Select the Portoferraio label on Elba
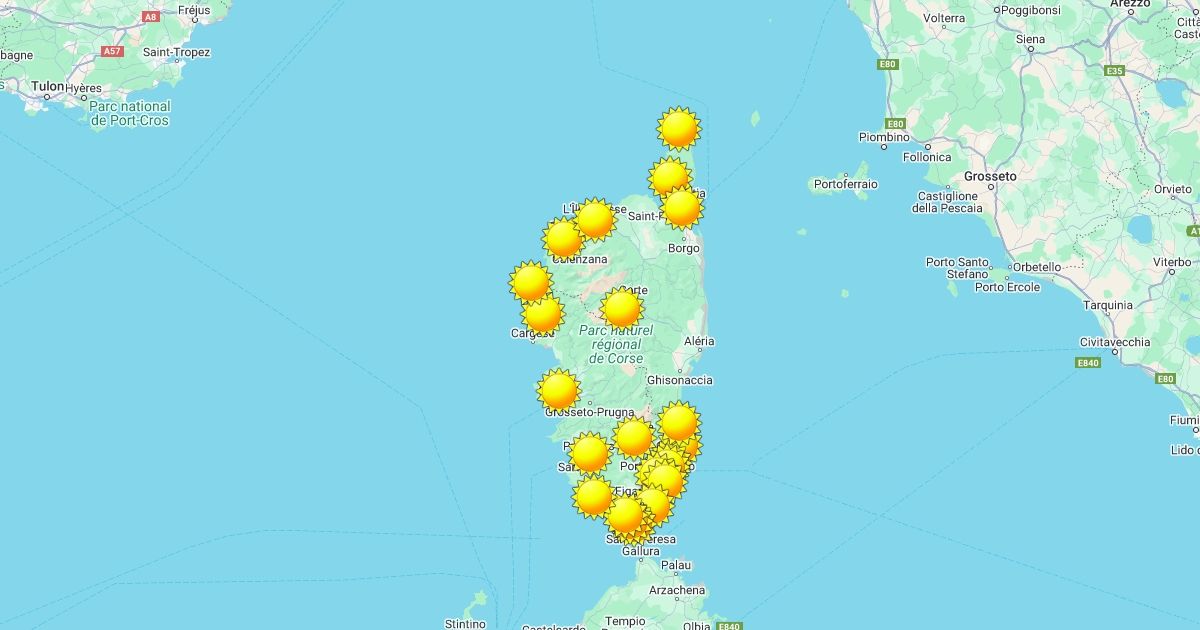 tap(845, 184)
